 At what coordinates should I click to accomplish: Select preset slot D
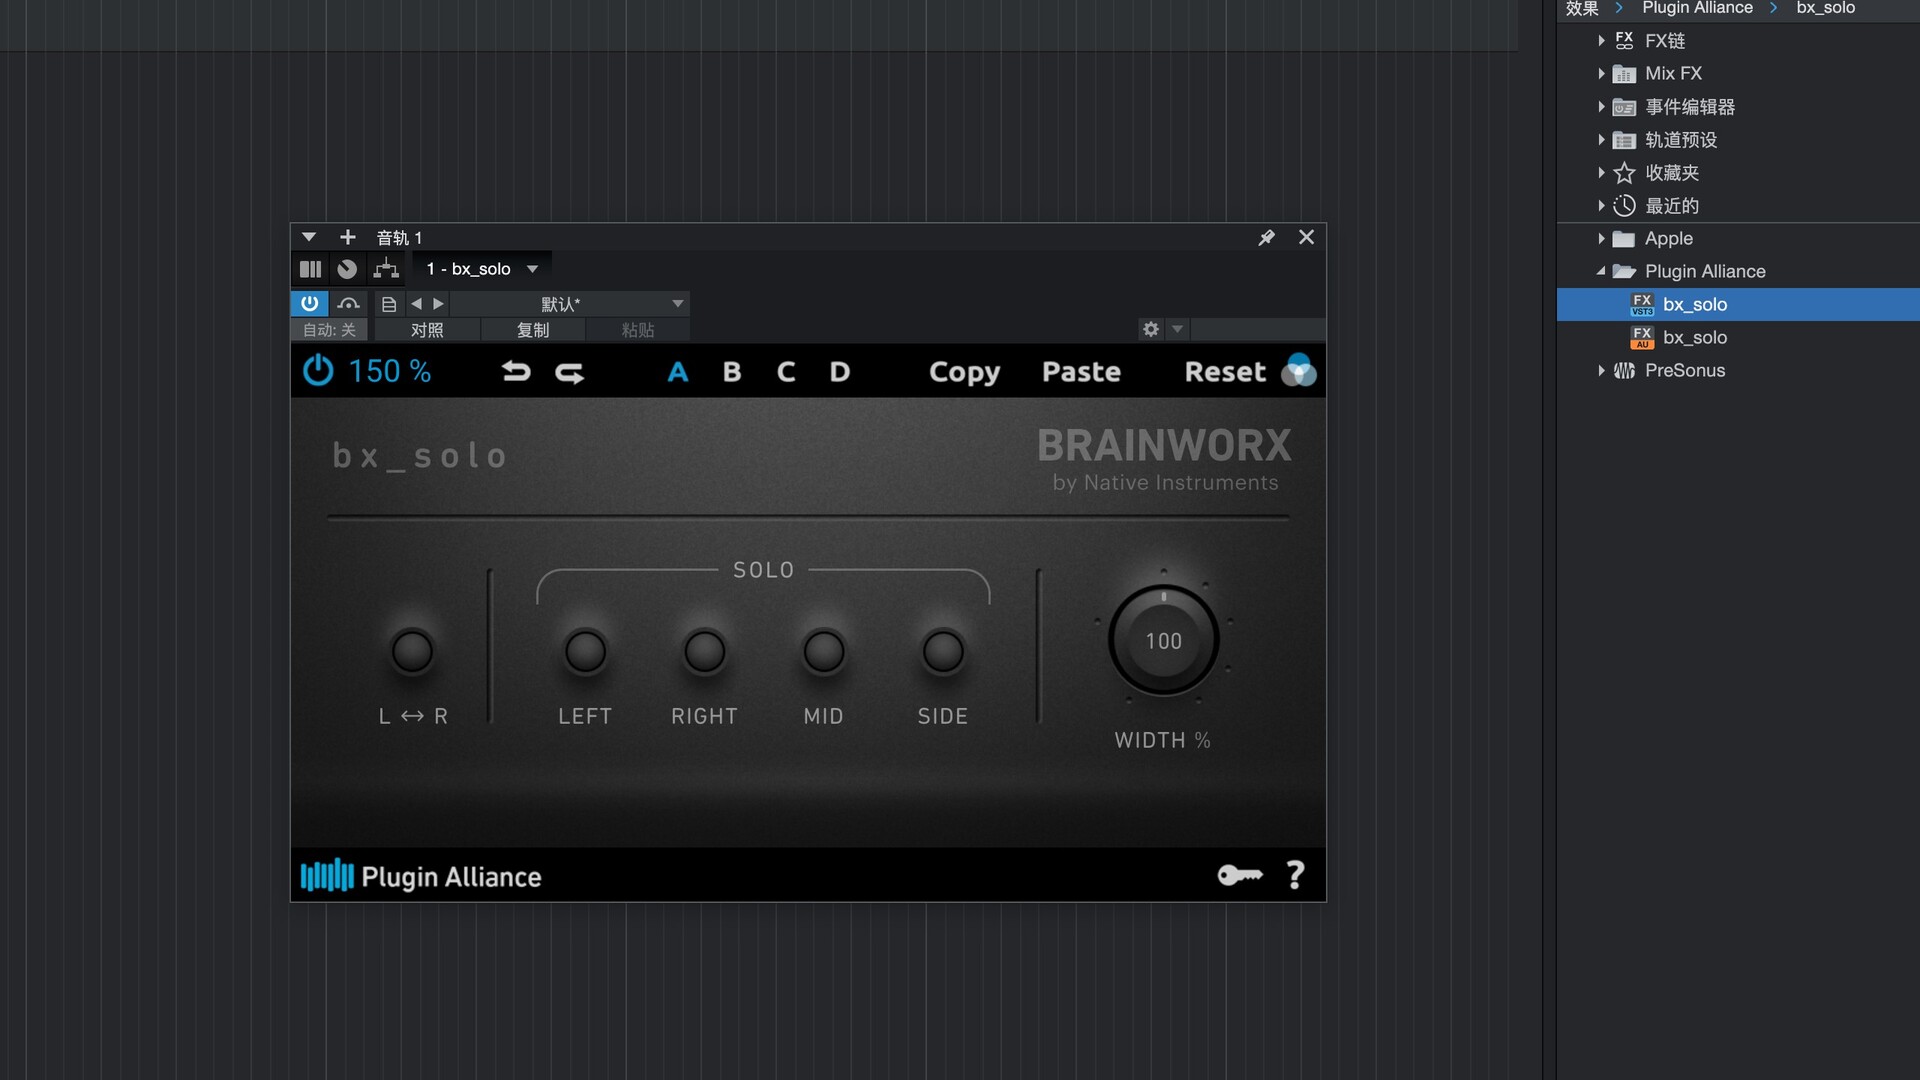click(x=840, y=372)
